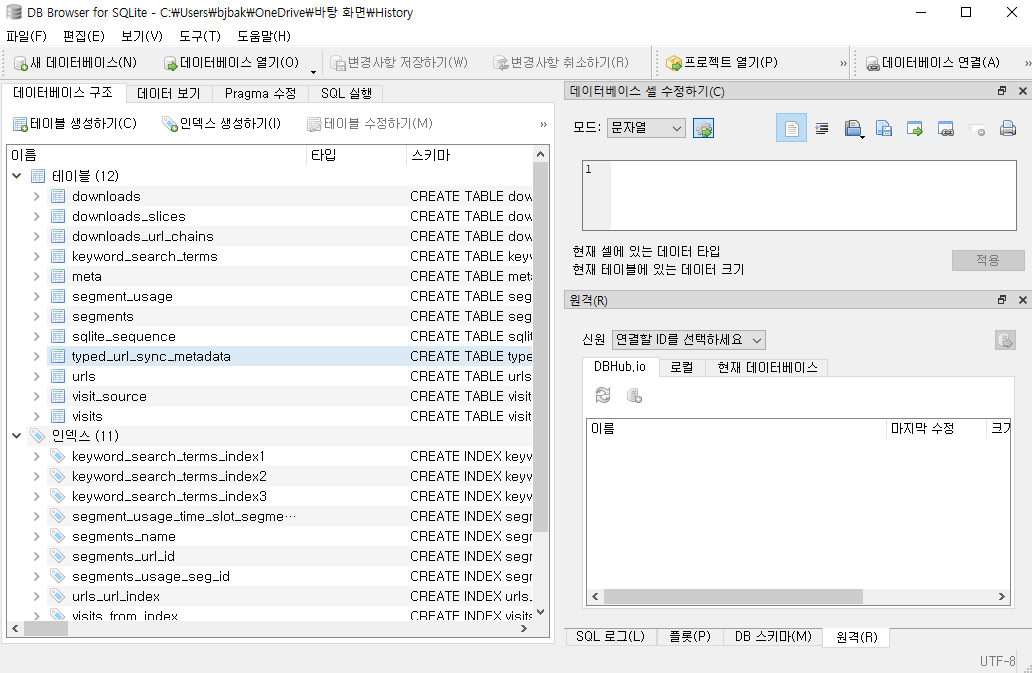Open the SQL 로그(L) bottom tab

click(610, 636)
